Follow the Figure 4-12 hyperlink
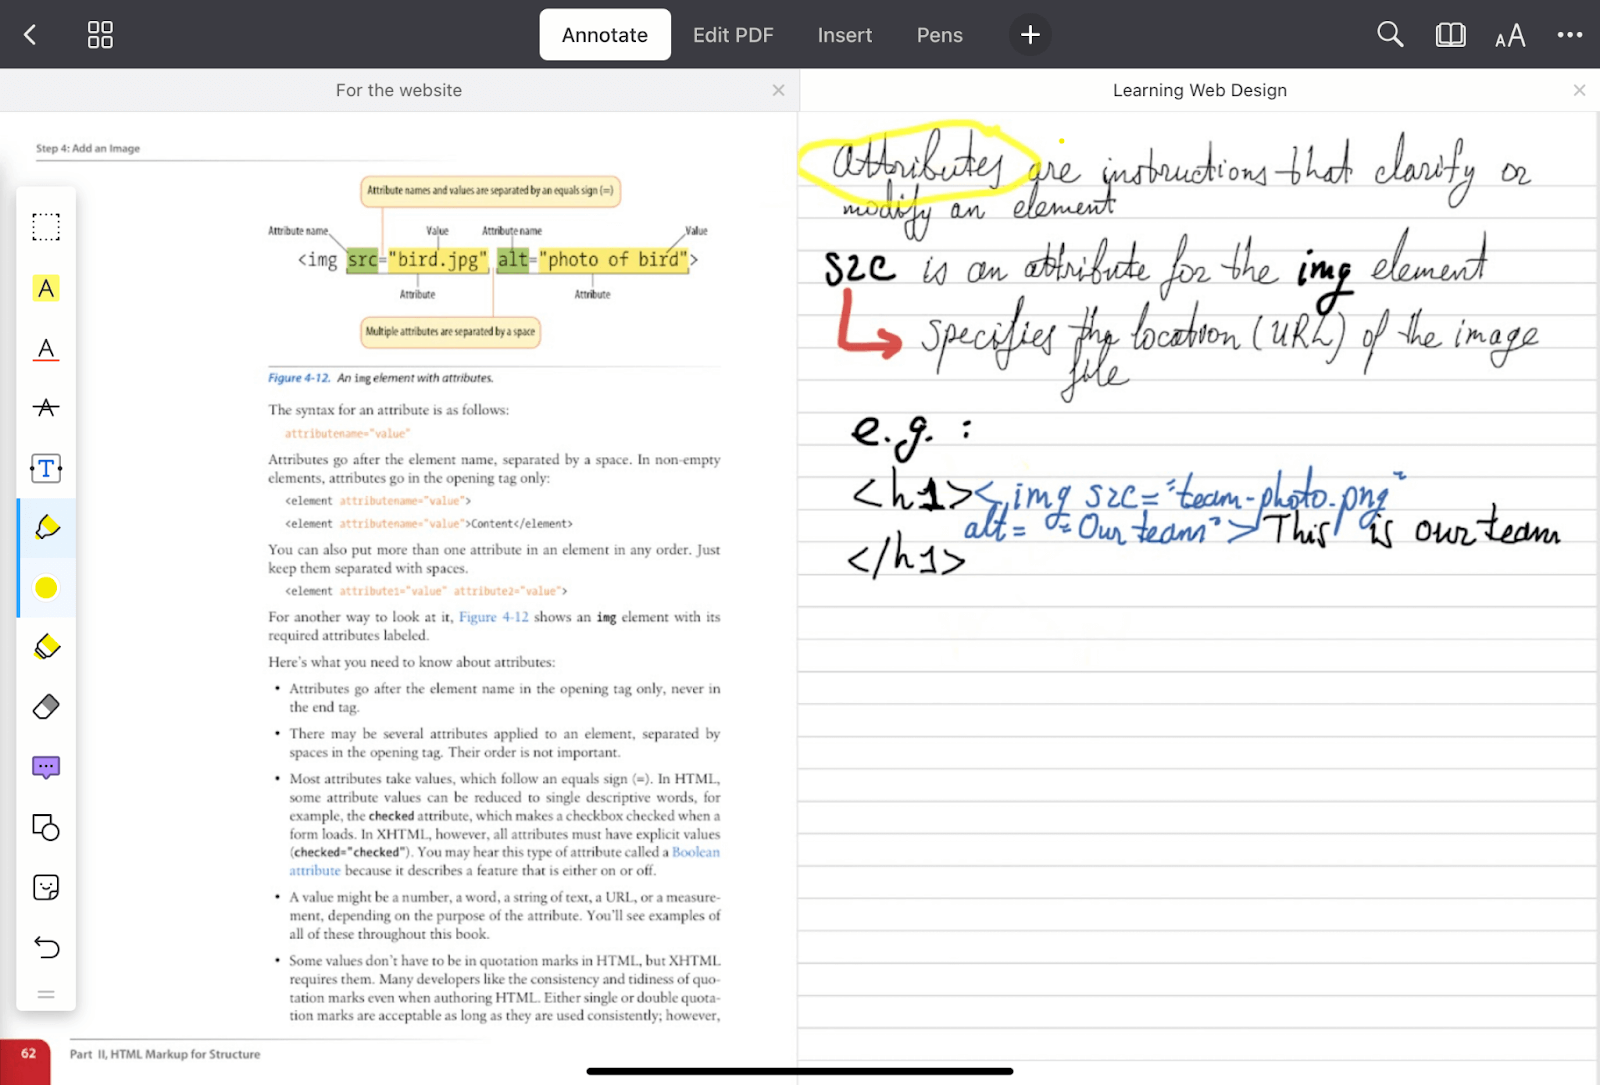Screen dimensions: 1600x1085 coord(493,617)
